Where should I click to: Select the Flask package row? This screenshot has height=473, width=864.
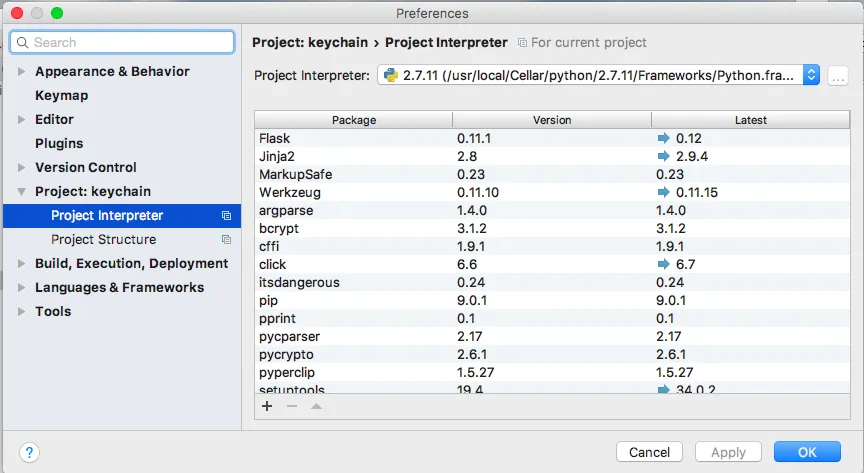pos(354,138)
